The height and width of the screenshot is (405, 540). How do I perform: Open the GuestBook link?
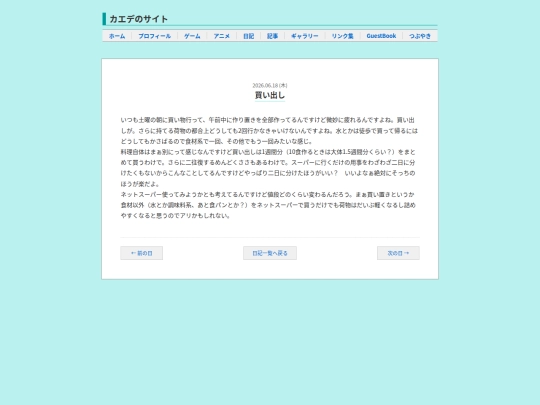tap(381, 36)
